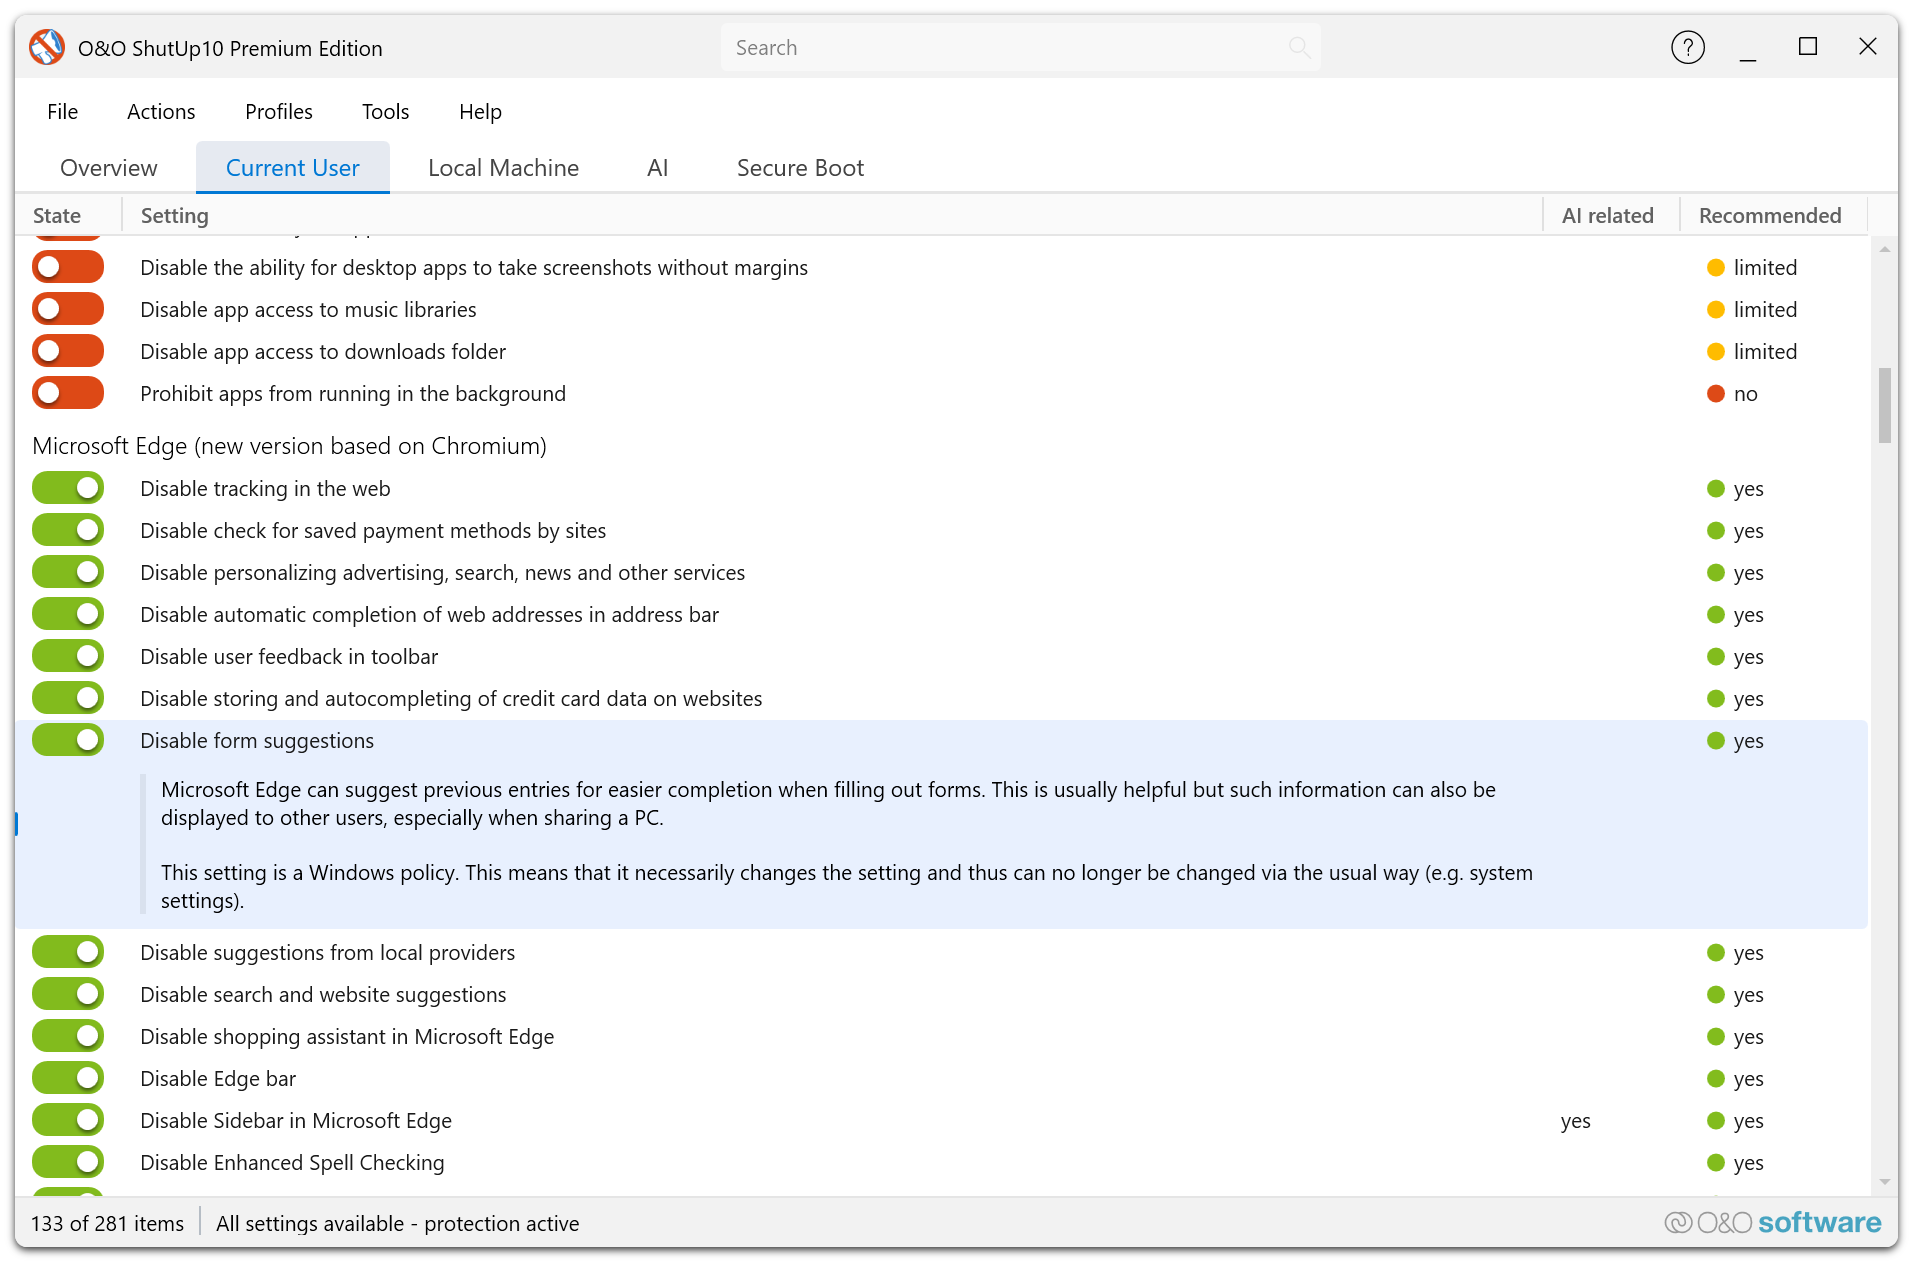The width and height of the screenshot is (1913, 1262).
Task: Expand Disable tracking in the web description
Action: pos(265,489)
